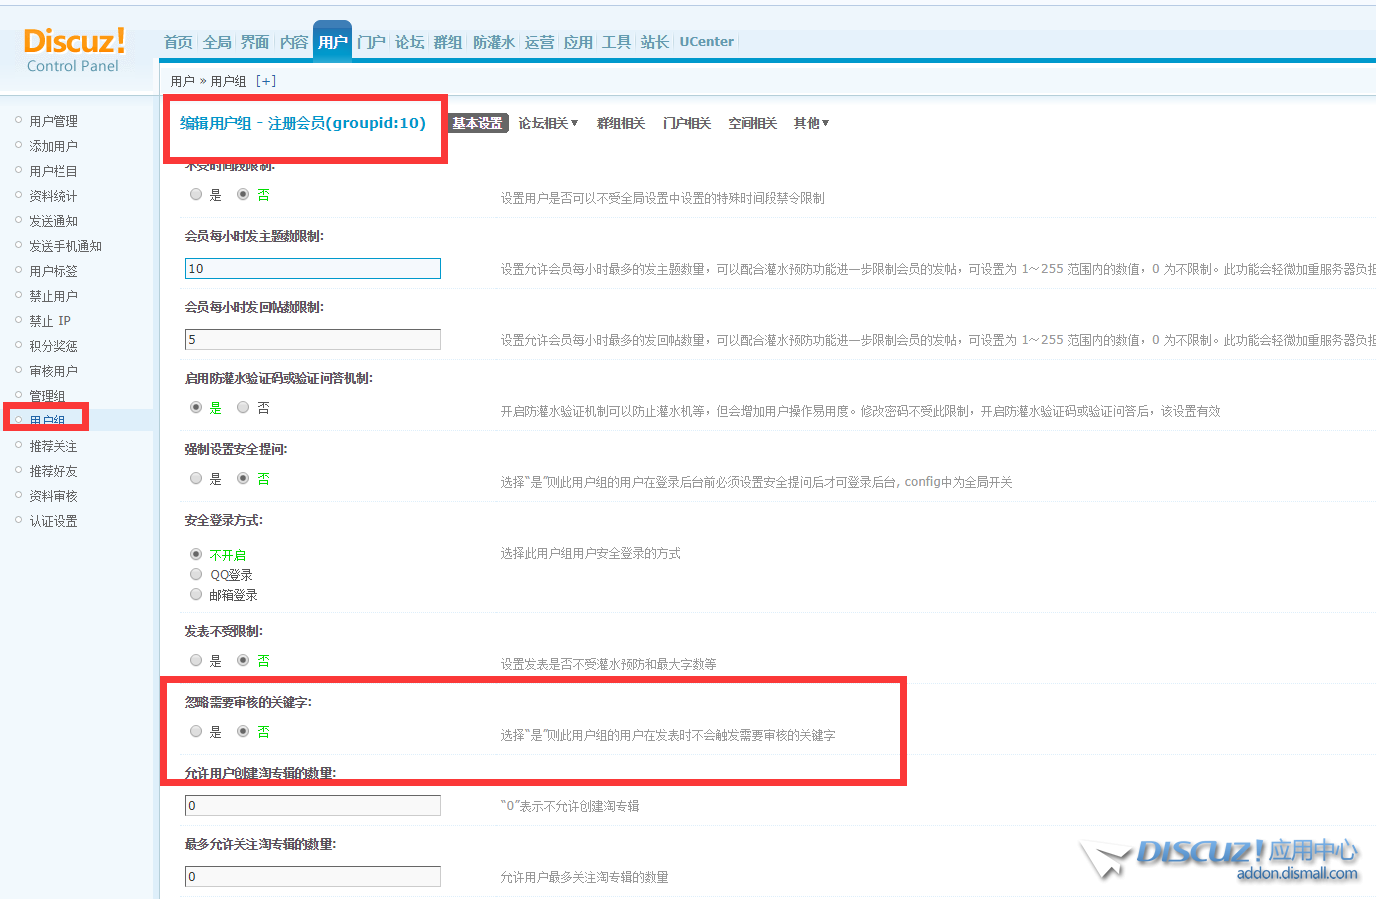Expand the 论坛相关 dropdown
Screen dimensions: 1376x899
point(548,123)
